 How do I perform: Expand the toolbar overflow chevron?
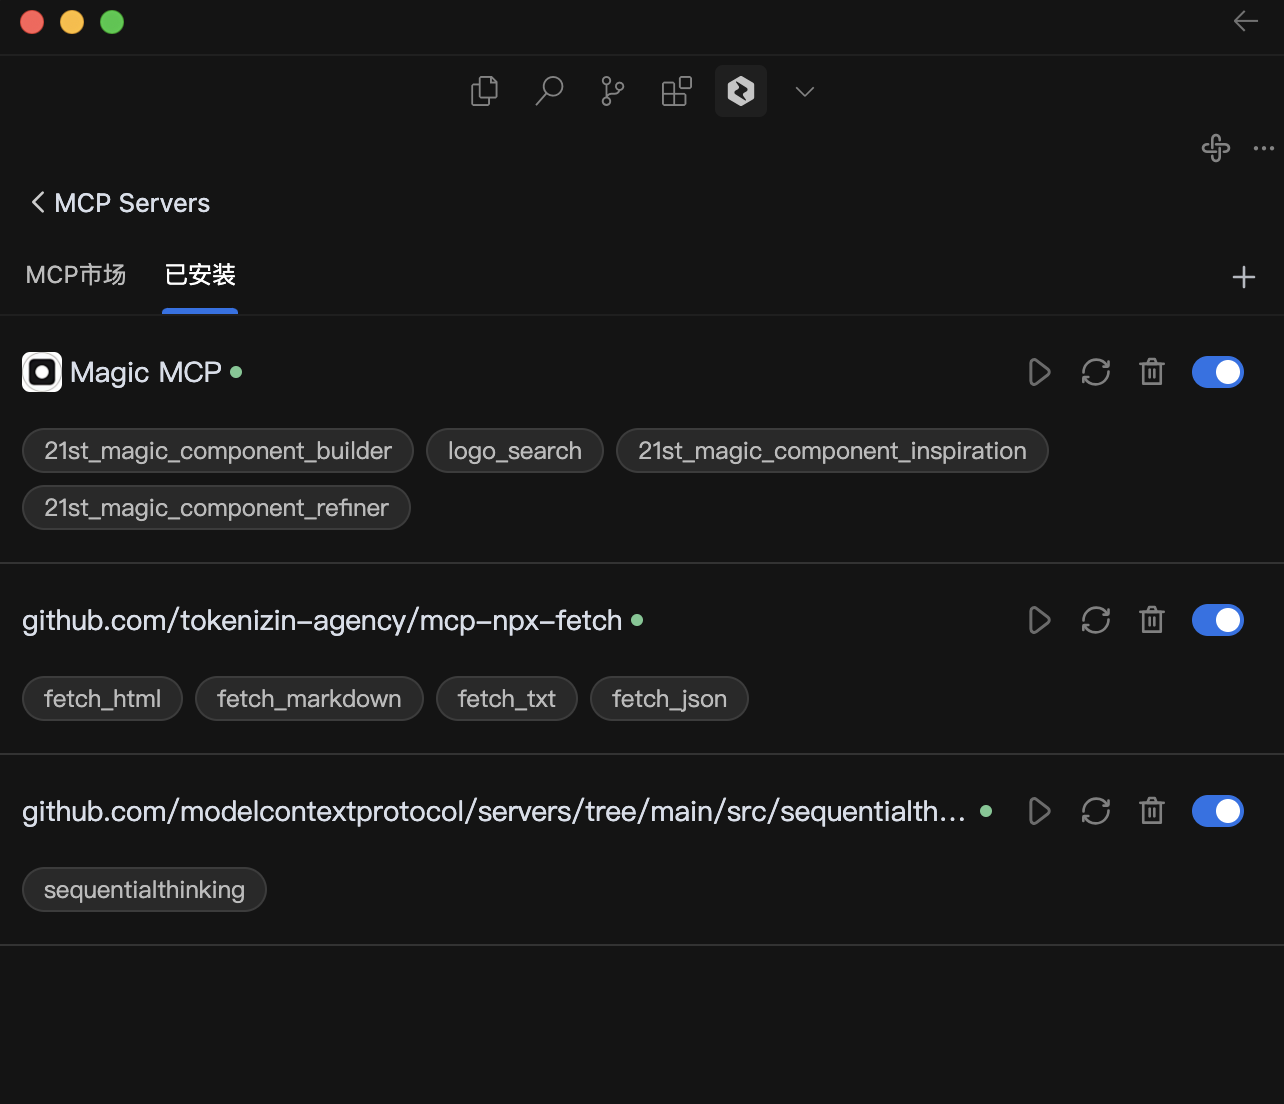pos(805,92)
